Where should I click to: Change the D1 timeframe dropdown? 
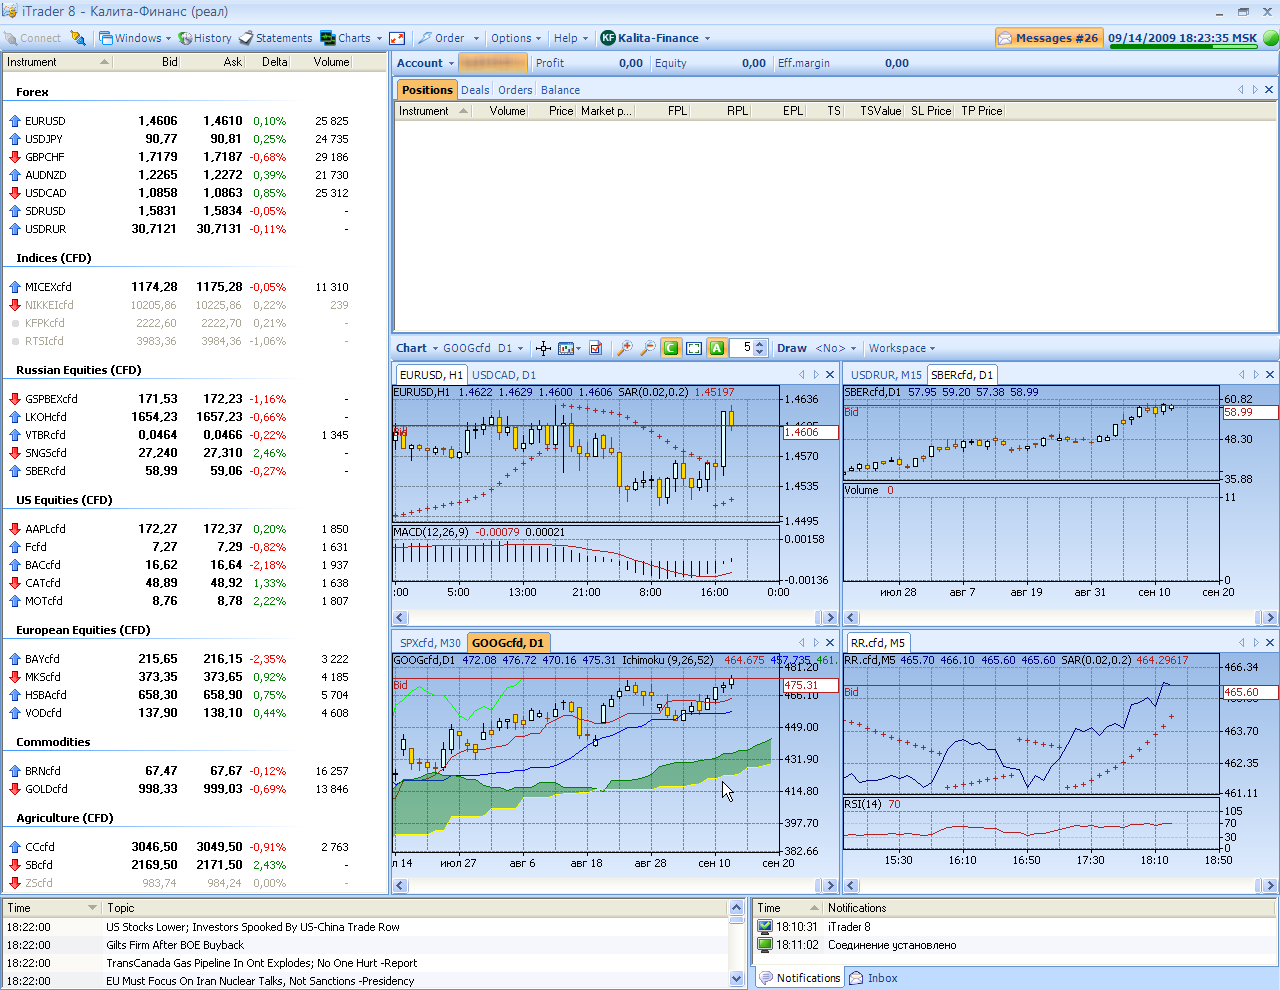coord(511,348)
